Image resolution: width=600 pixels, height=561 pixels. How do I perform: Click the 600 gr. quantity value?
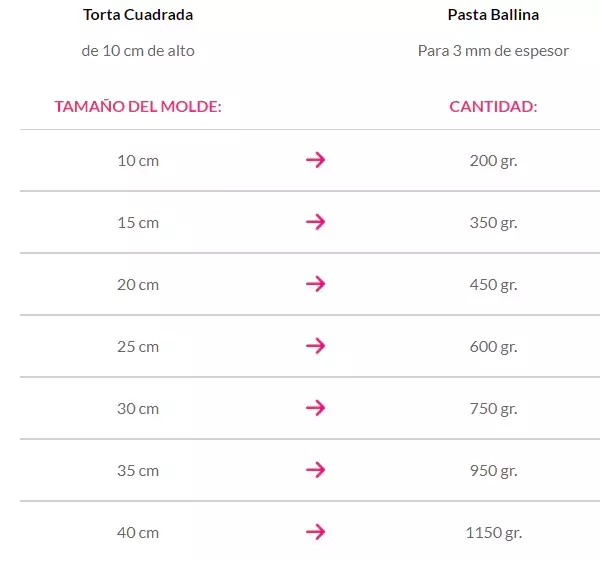pos(494,347)
